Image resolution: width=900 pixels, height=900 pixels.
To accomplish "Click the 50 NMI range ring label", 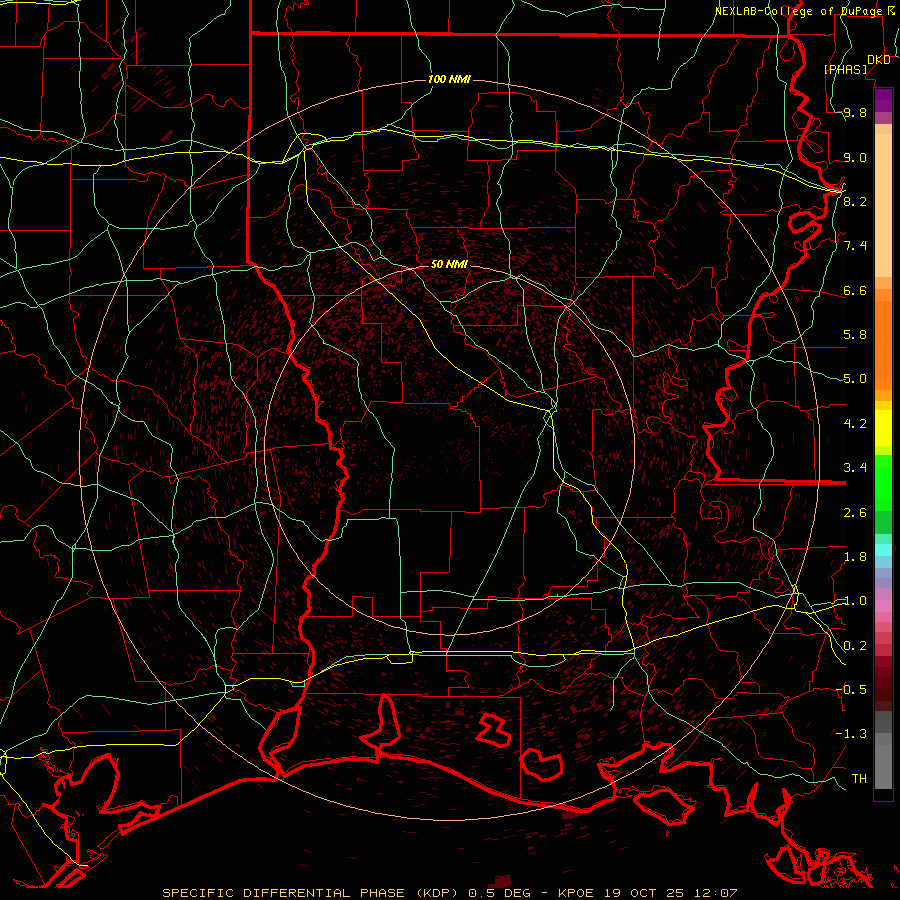I will [x=449, y=264].
